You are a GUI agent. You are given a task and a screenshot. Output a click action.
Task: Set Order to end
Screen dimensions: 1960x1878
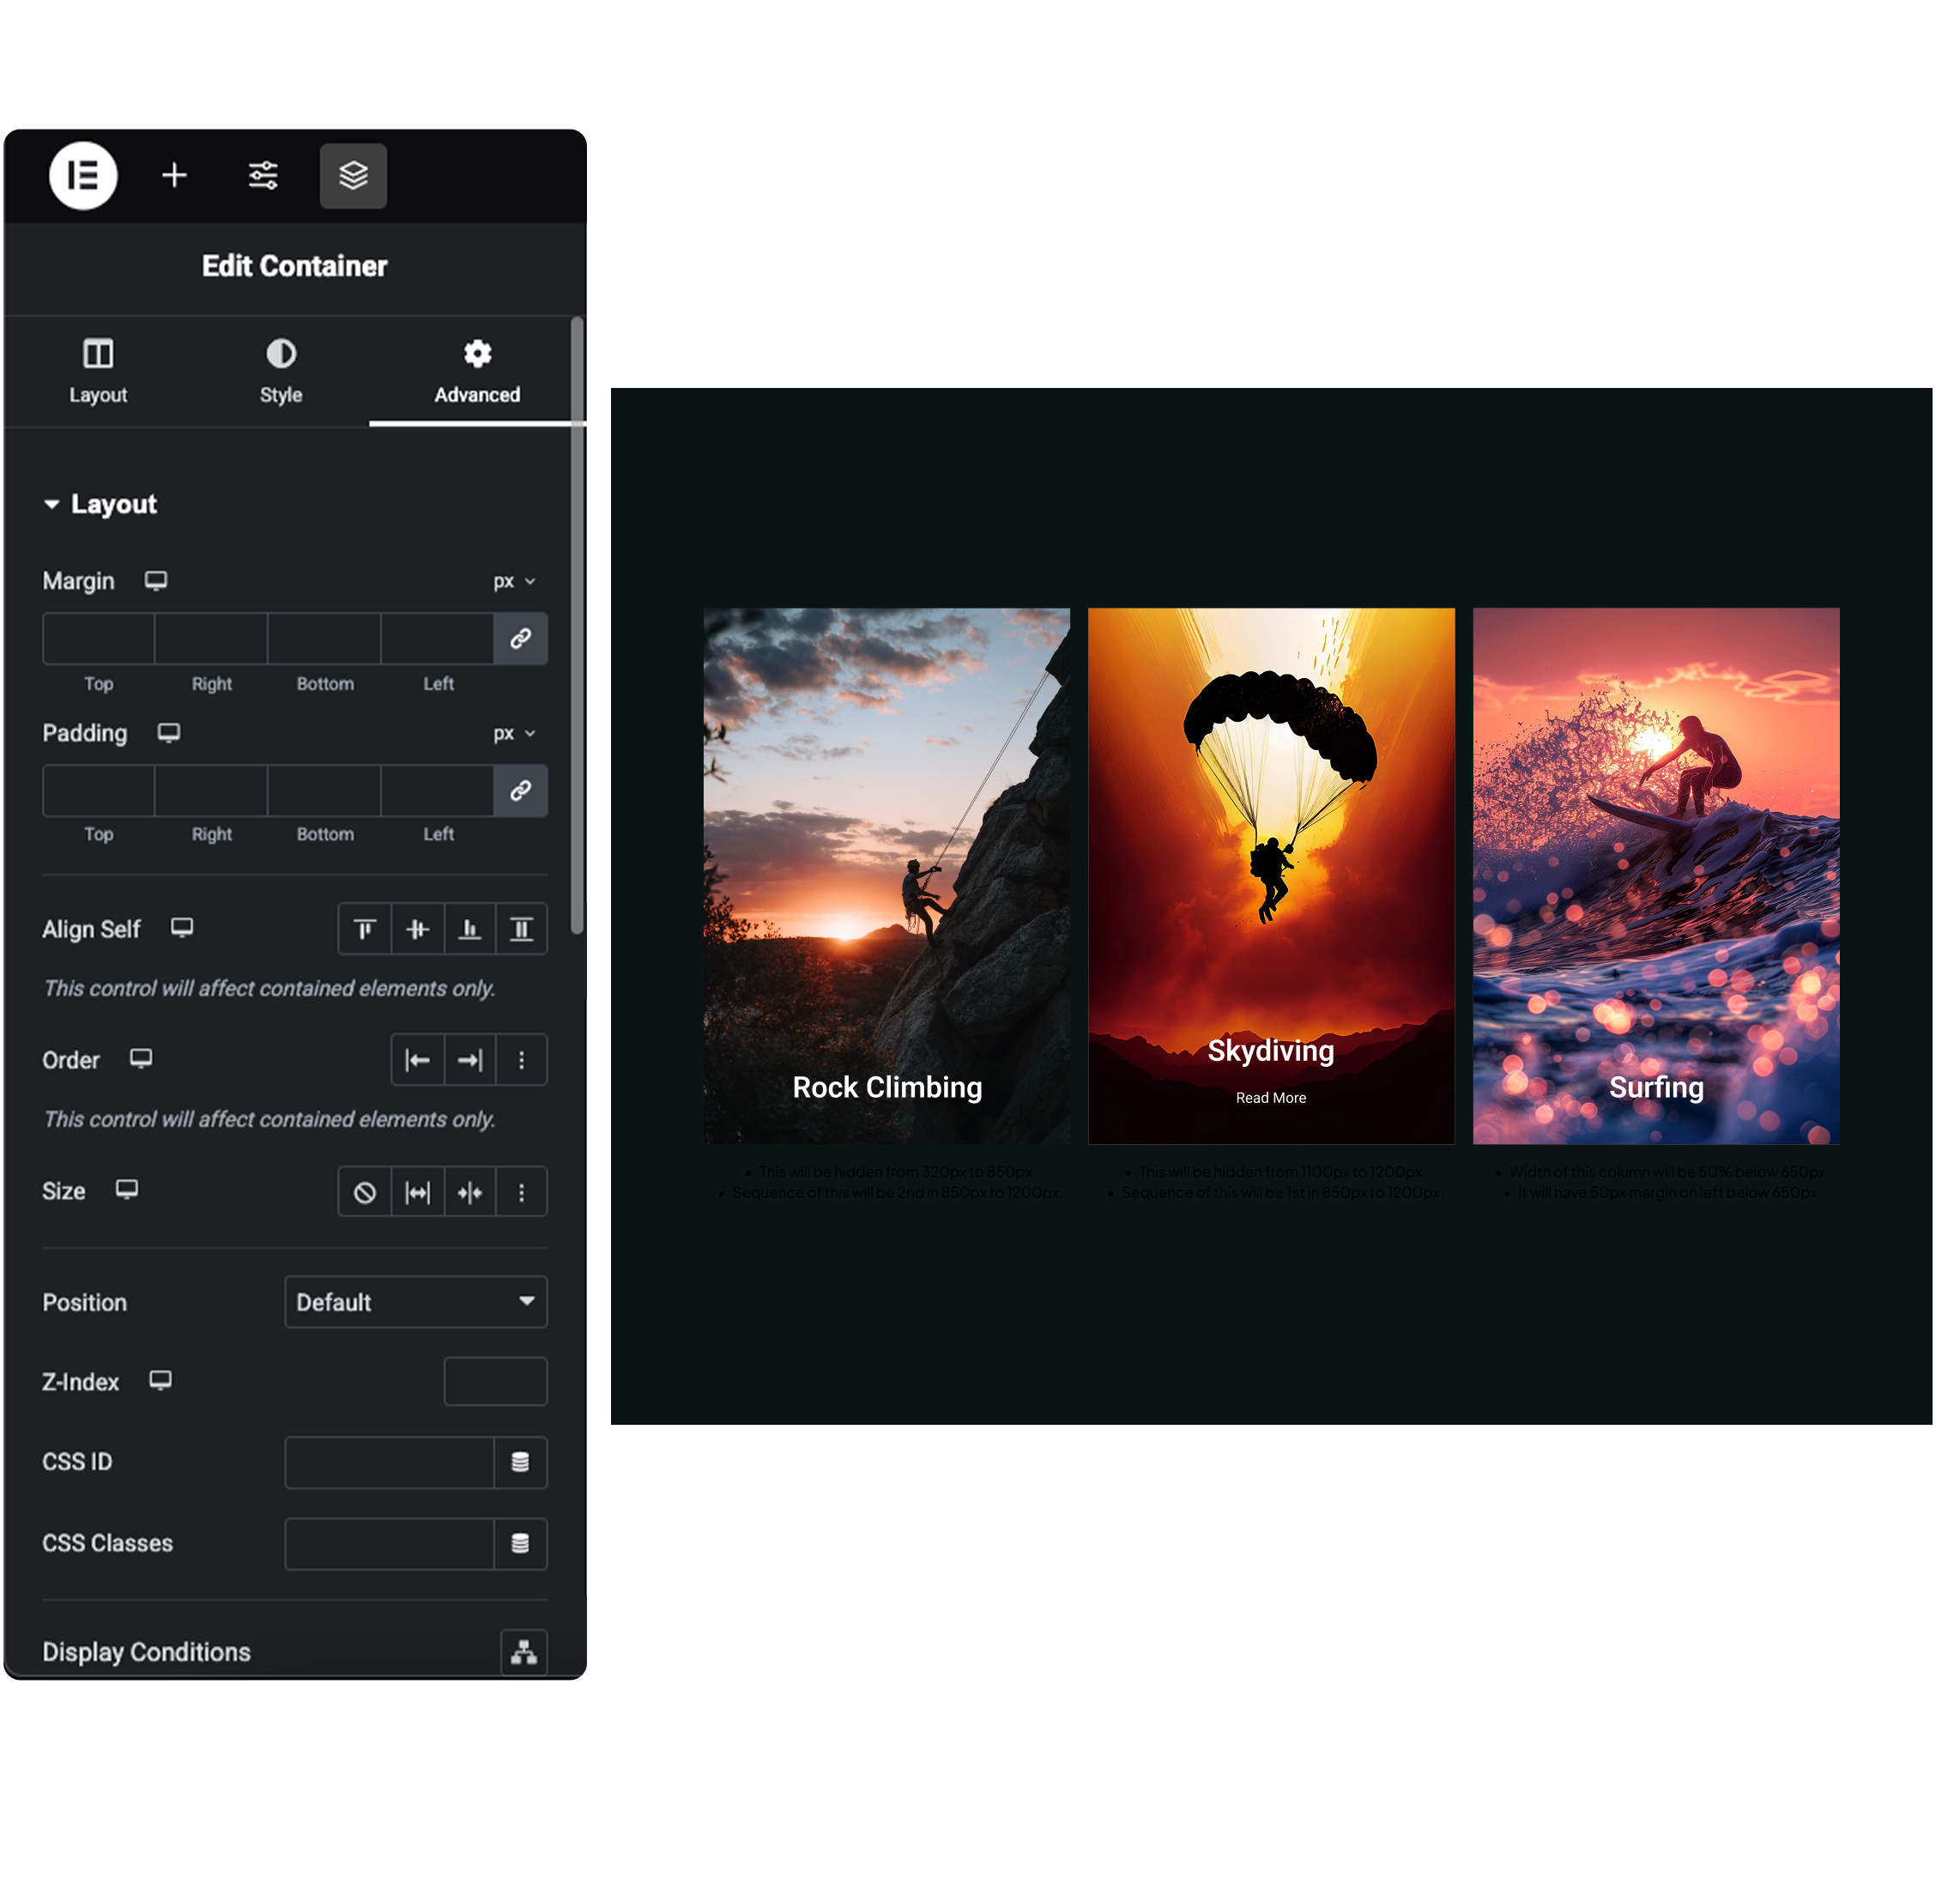tap(470, 1060)
